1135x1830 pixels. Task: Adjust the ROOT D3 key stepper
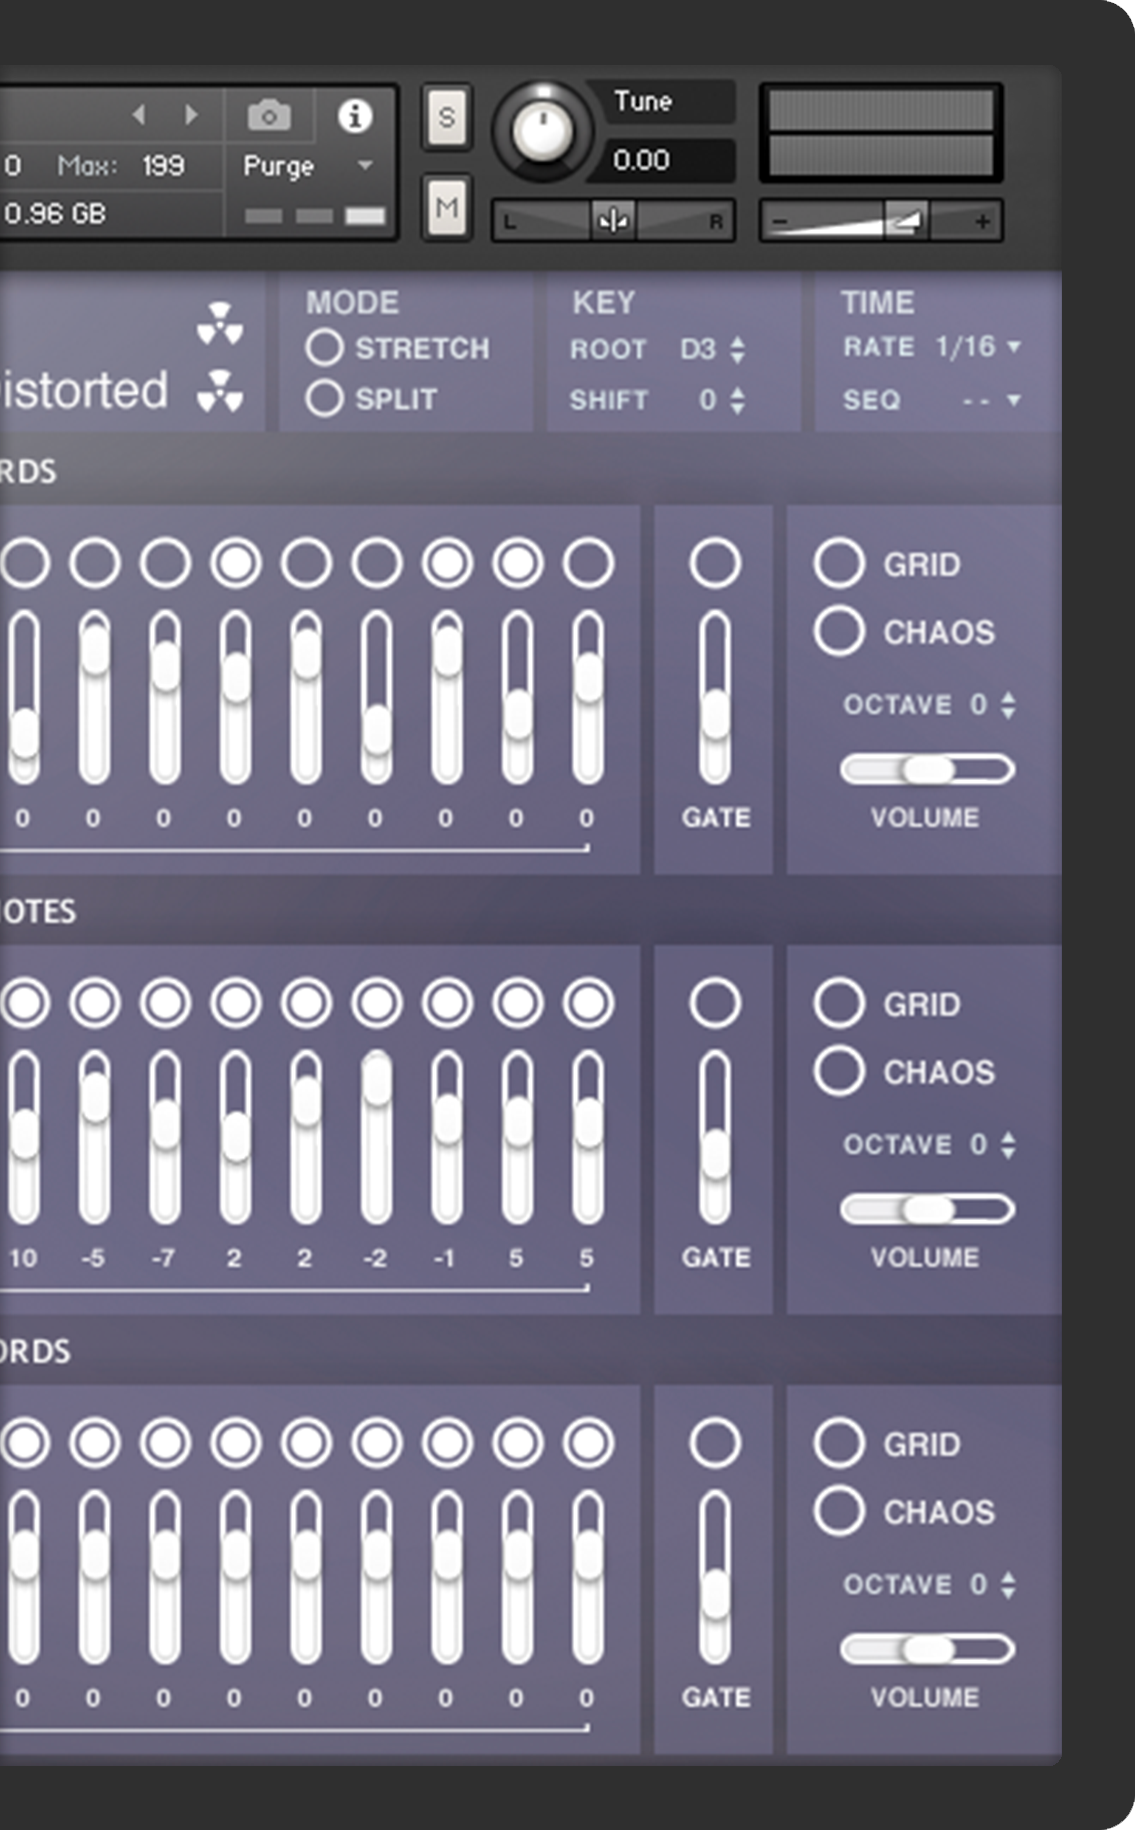click(x=738, y=349)
